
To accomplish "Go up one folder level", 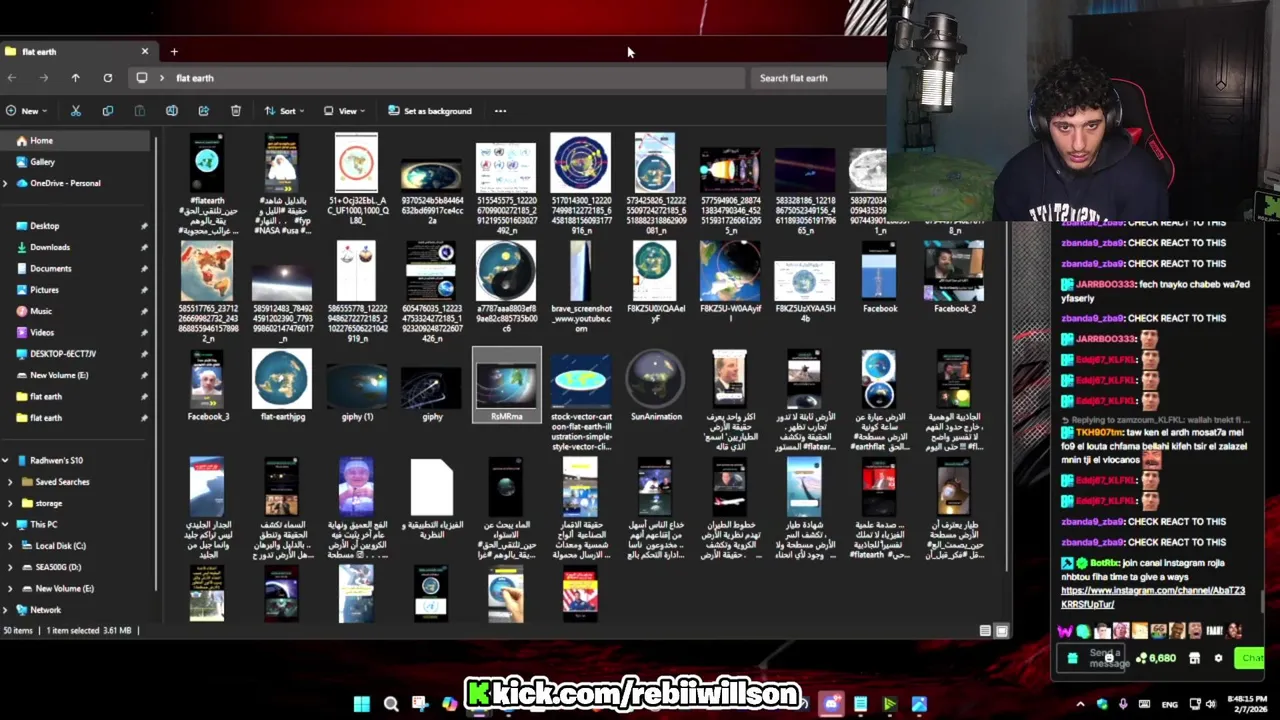I will [75, 78].
